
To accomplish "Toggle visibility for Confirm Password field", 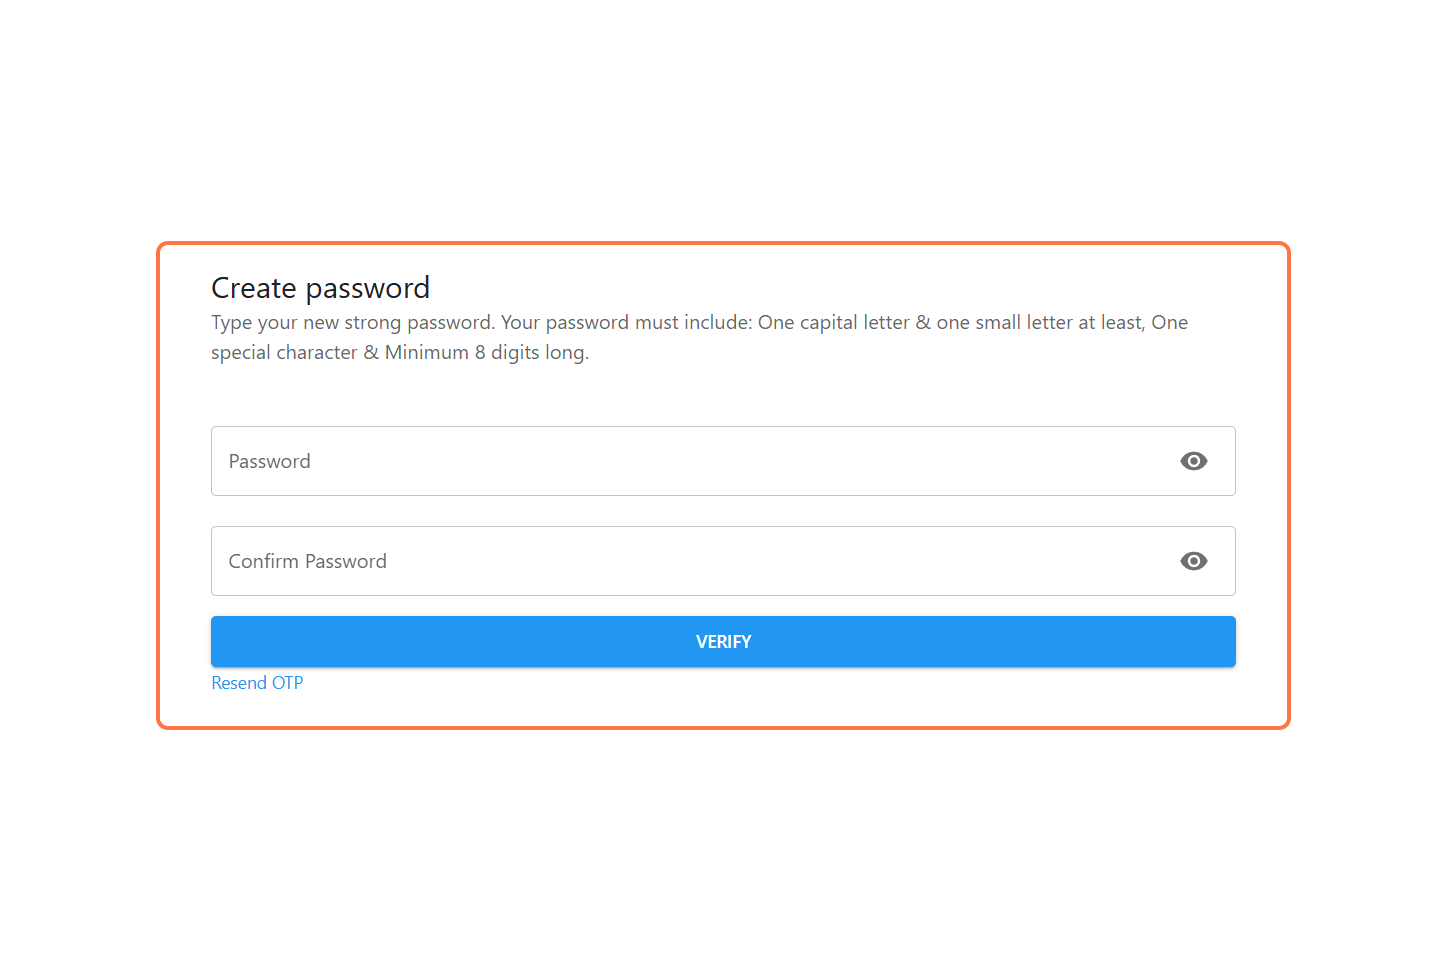I will (1193, 561).
